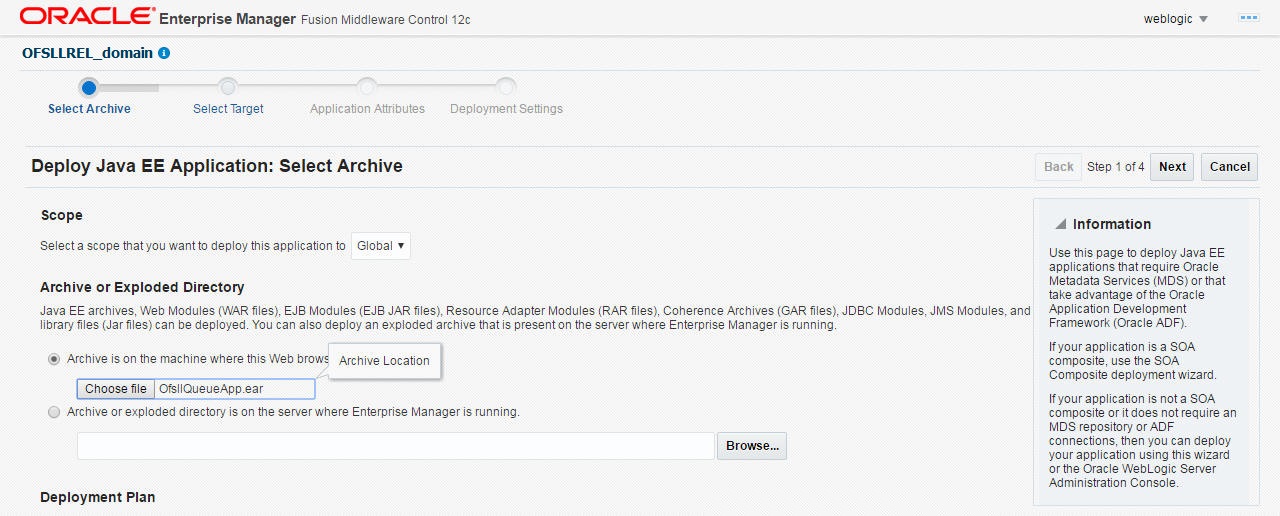Click the Oracle logo

click(87, 17)
